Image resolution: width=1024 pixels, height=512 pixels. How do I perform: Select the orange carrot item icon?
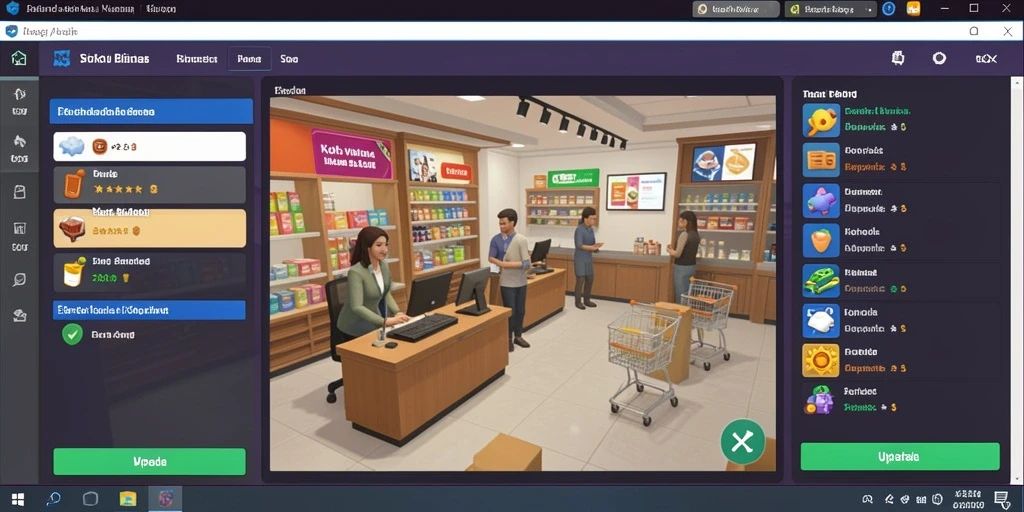pos(821,241)
